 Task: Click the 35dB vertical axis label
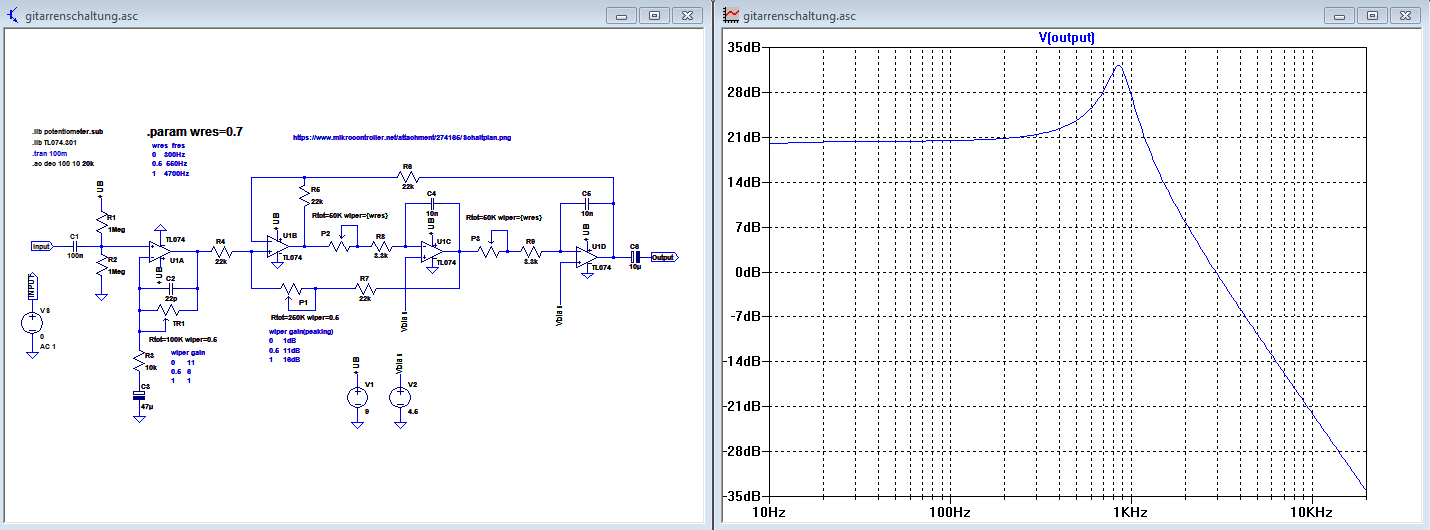pos(746,48)
